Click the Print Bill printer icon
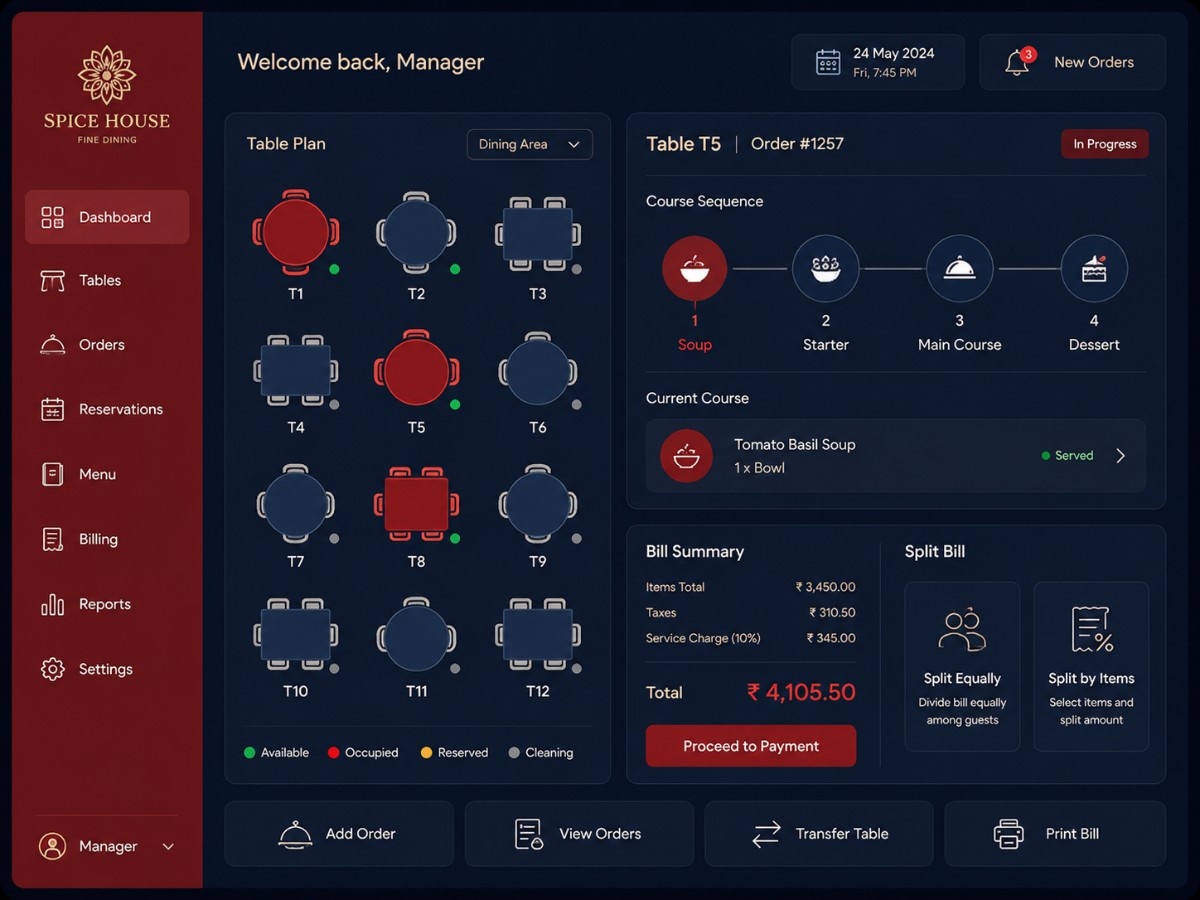 pos(1009,834)
